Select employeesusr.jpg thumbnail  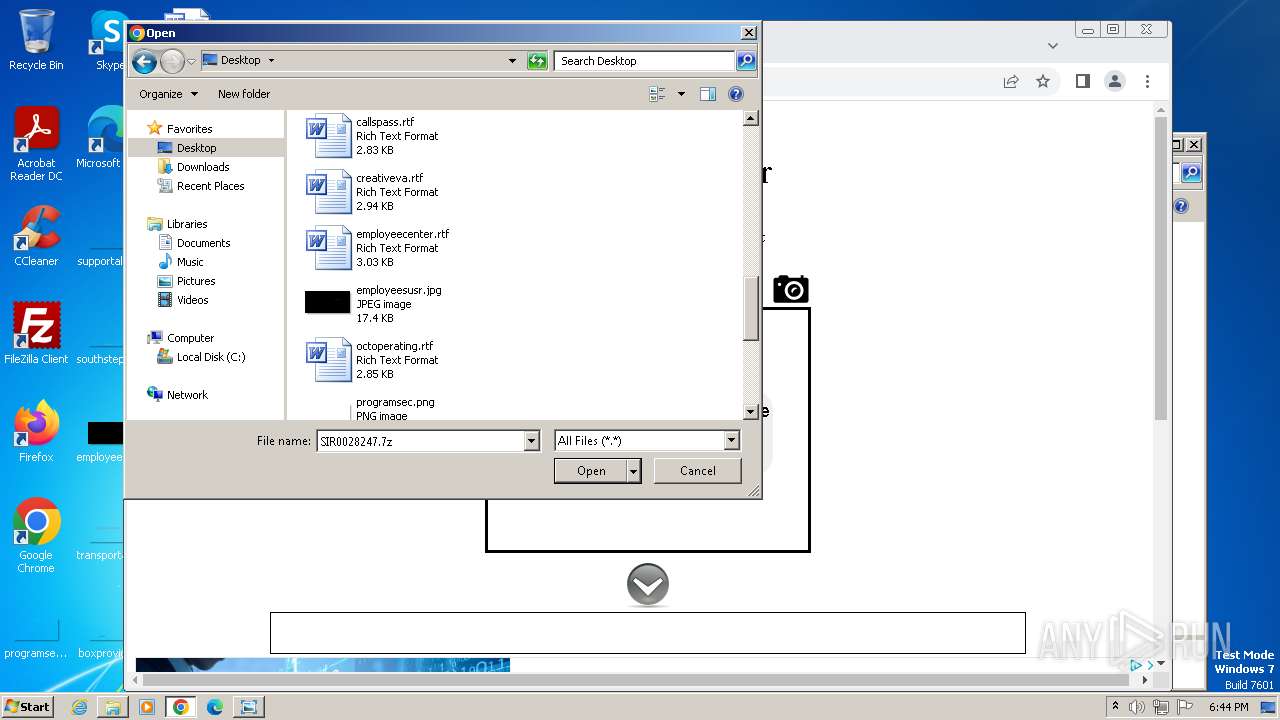coord(327,302)
